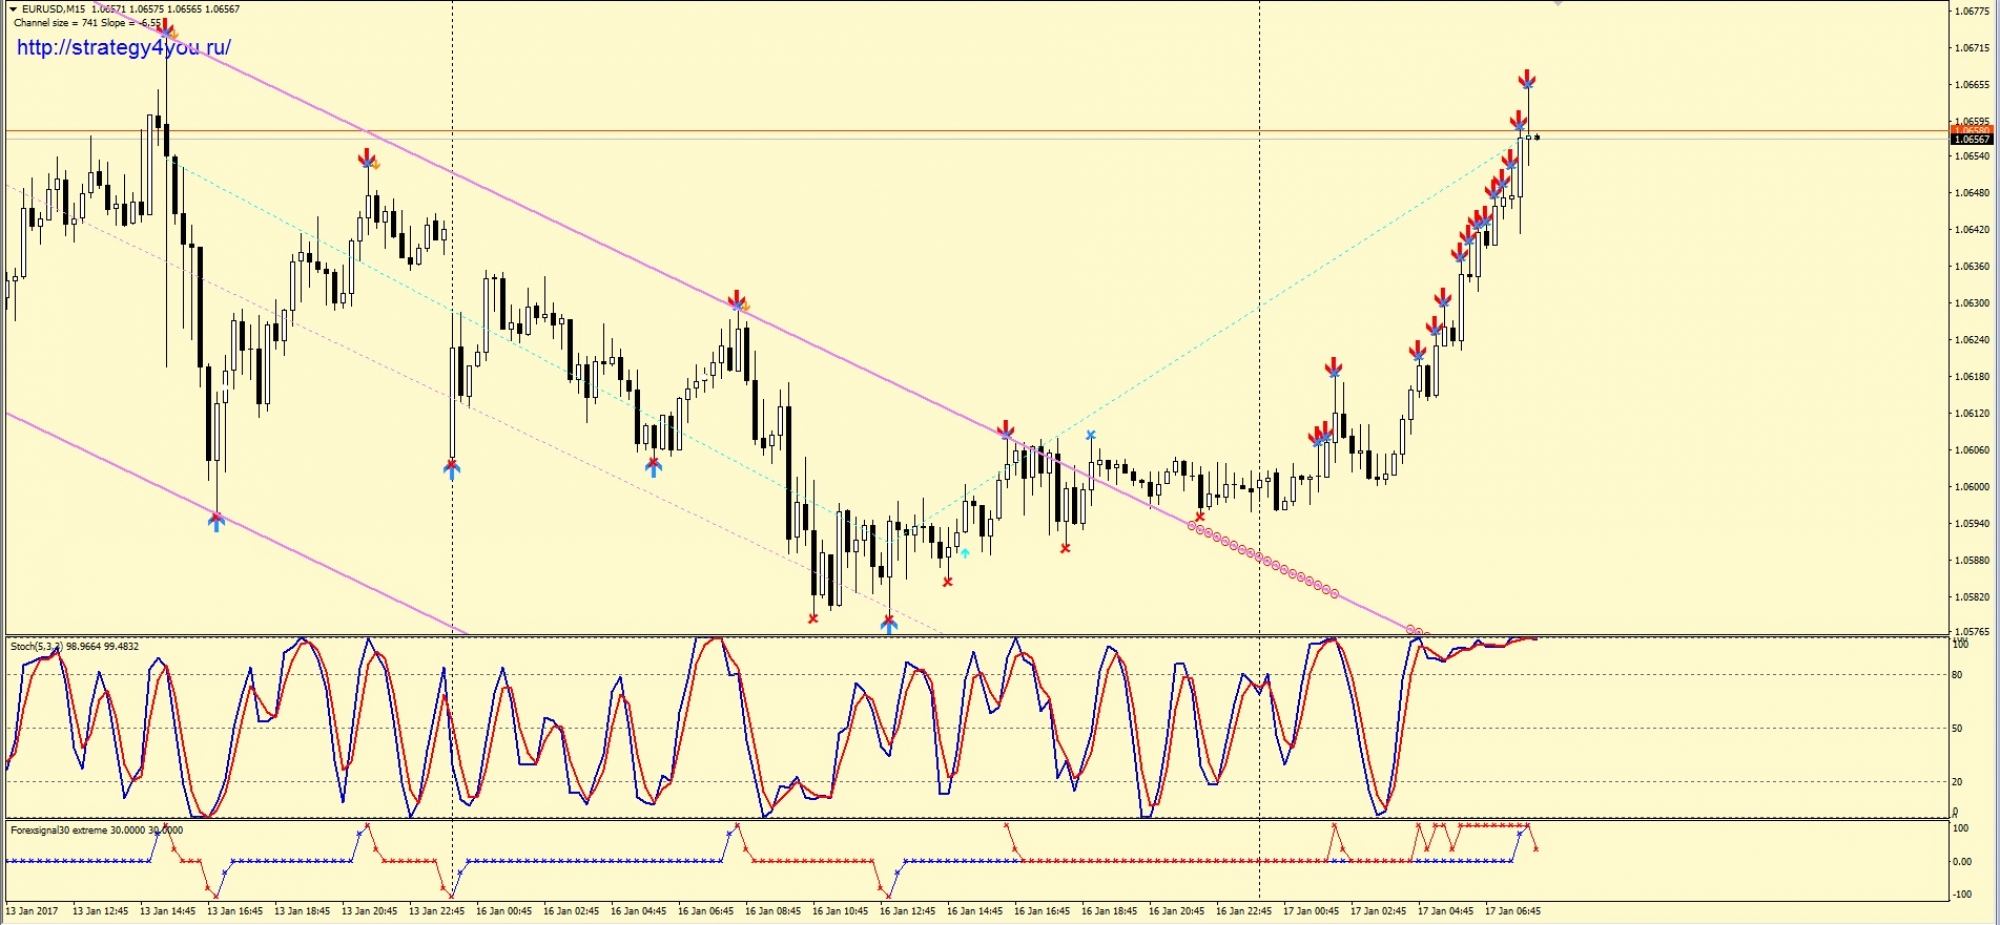The width and height of the screenshot is (2000, 925).
Task: Click the black dot right of the last candle
Action: (x=1537, y=137)
